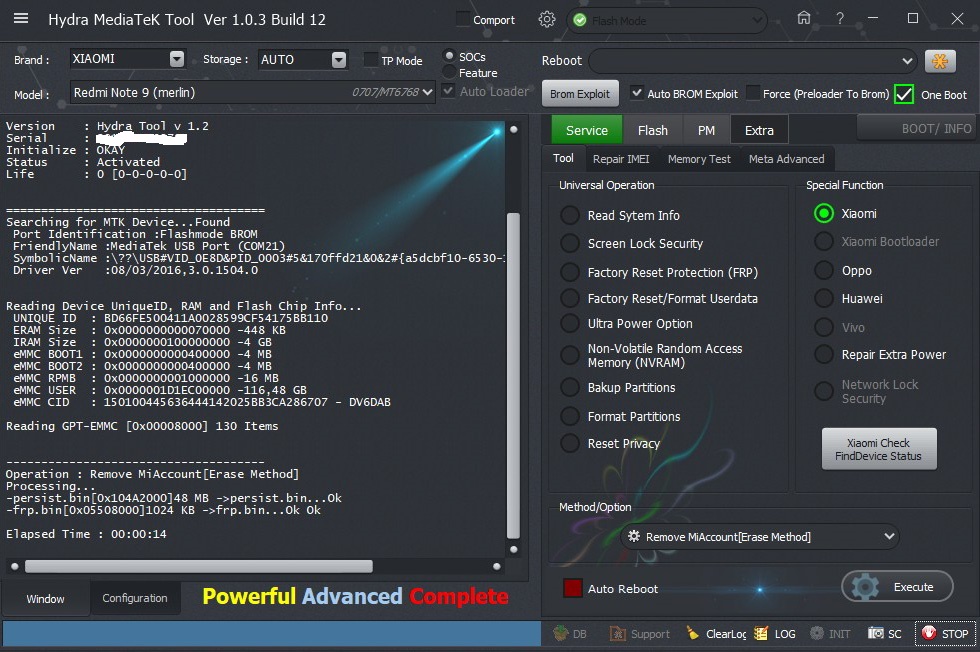Select Non-Volatile Random Access Memory (NVRAM)
The image size is (980, 652).
pyautogui.click(x=570, y=355)
